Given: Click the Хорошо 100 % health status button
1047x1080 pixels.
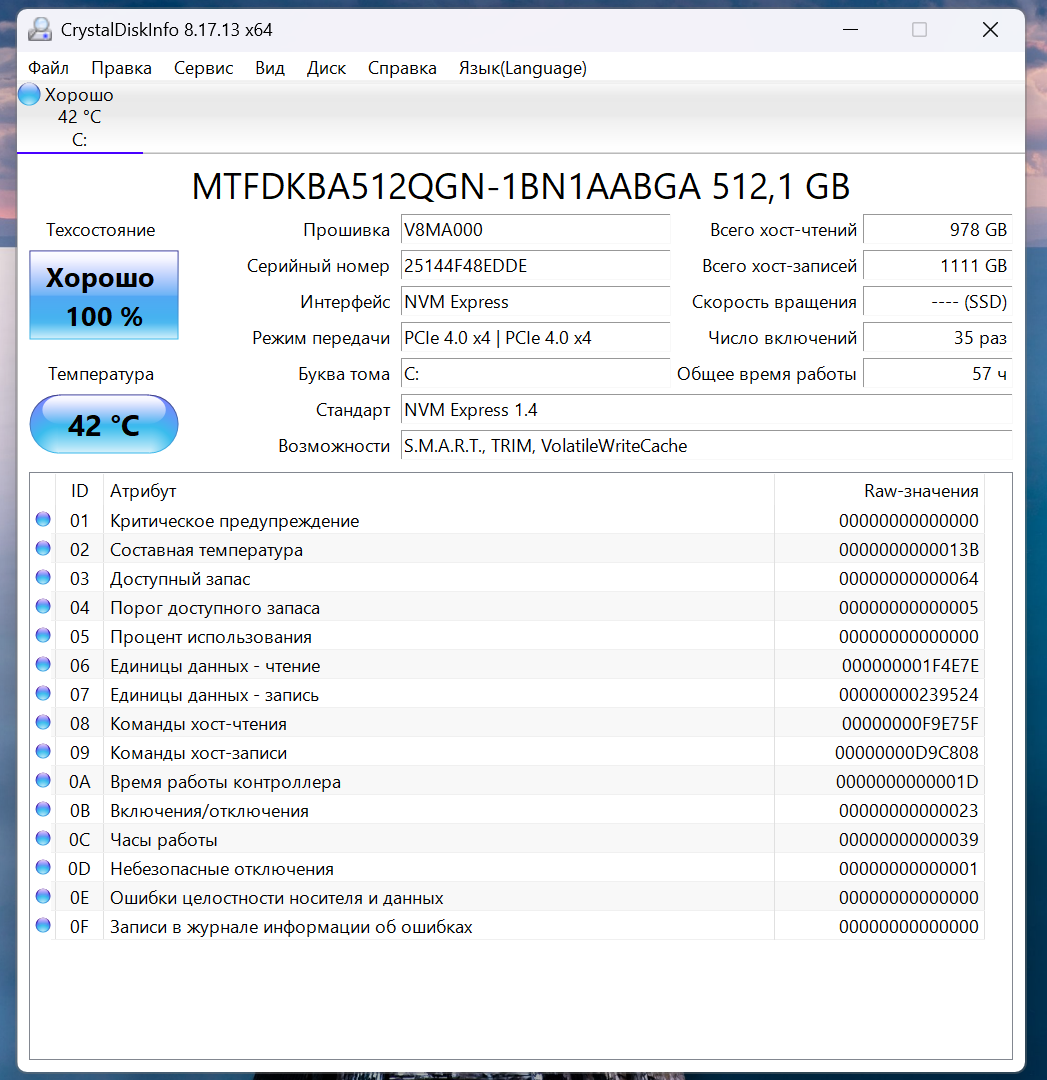Looking at the screenshot, I should point(104,295).
